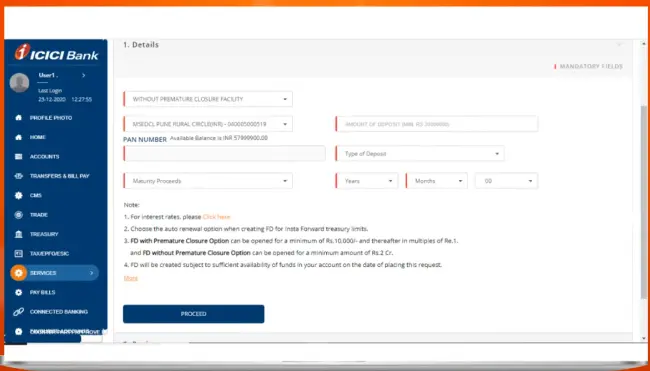Click the Accounts icon in sidebar
The image size is (650, 371).
pos(18,157)
